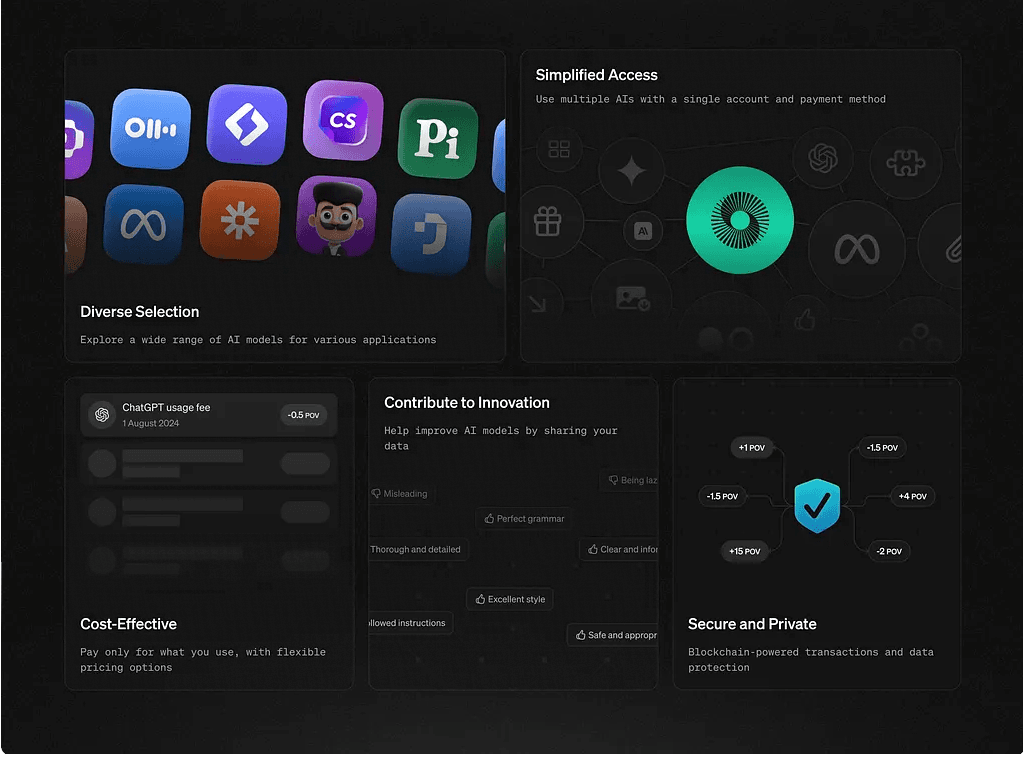The height and width of the screenshot is (766, 1023).
Task: Click the small Anthropic AI logo icon
Action: coord(643,230)
